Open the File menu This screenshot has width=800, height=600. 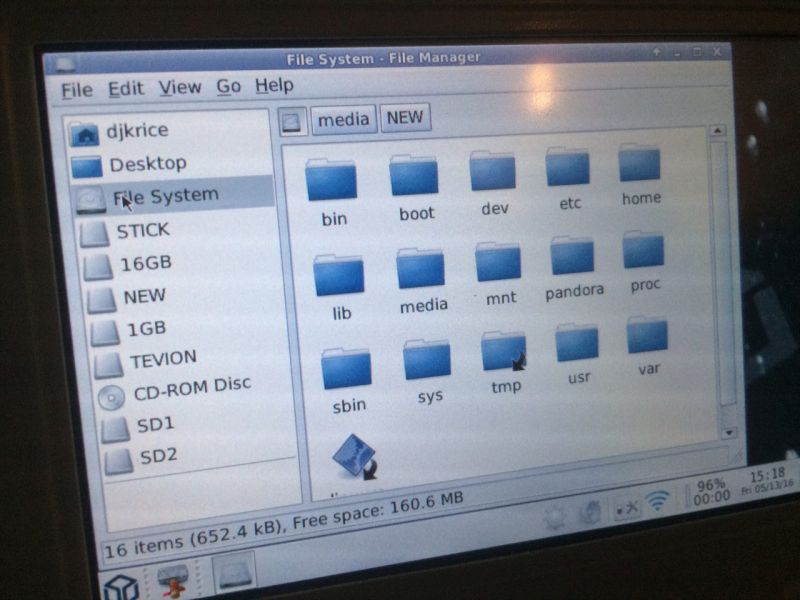coord(76,90)
